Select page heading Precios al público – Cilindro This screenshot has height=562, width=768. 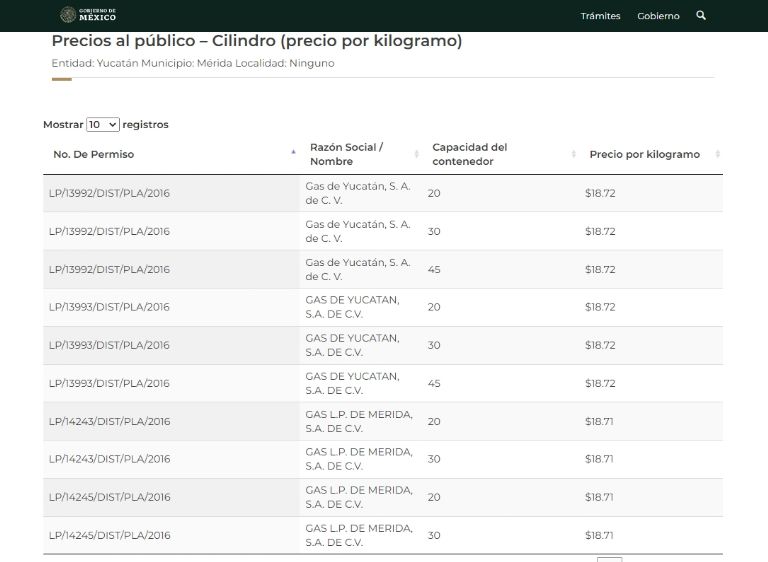(257, 41)
